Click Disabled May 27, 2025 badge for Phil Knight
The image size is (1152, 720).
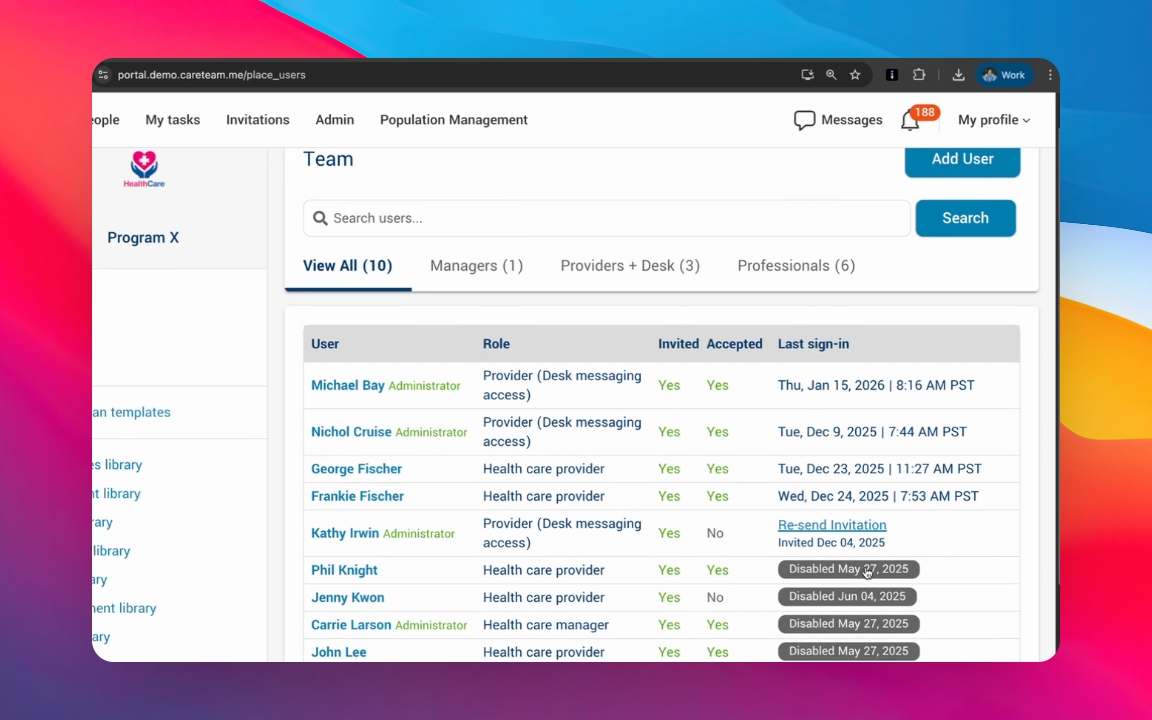(849, 569)
